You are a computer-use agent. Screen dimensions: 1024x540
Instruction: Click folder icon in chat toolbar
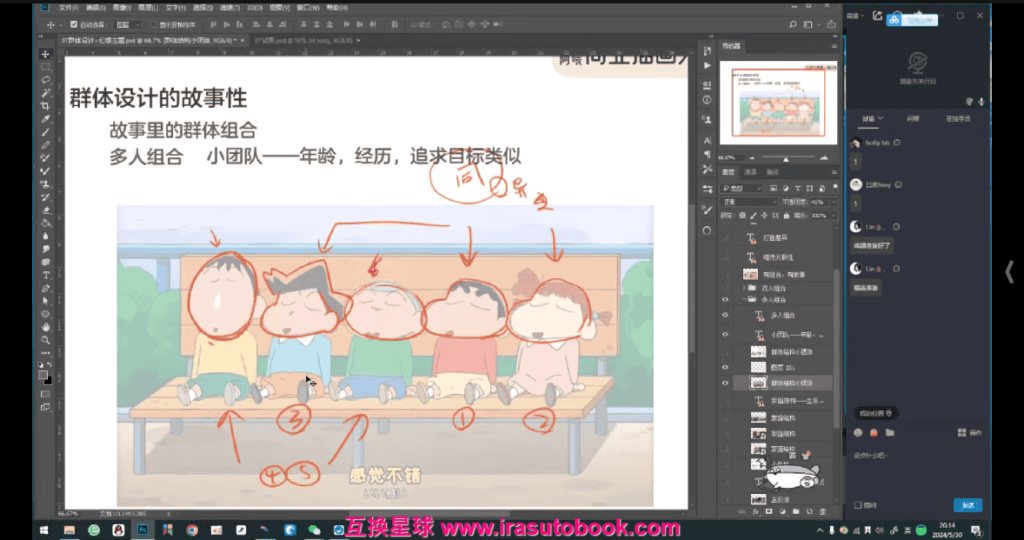889,432
